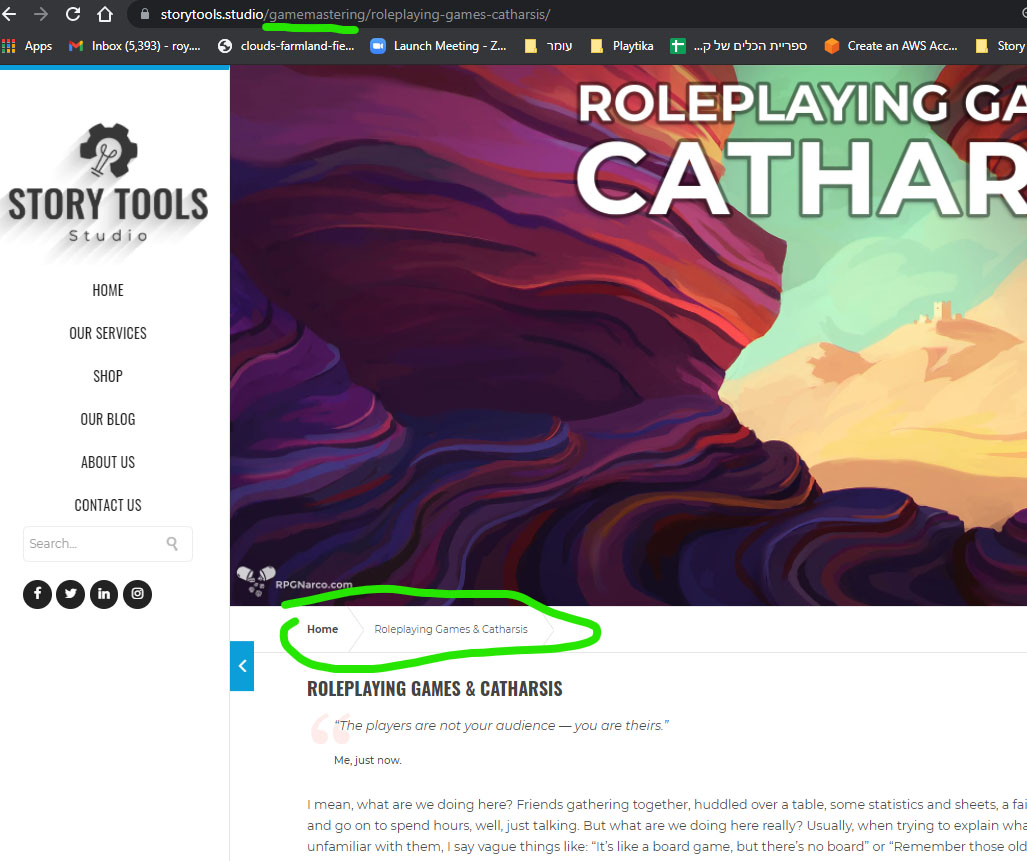
Task: Click the browser forward arrow
Action: pos(41,14)
